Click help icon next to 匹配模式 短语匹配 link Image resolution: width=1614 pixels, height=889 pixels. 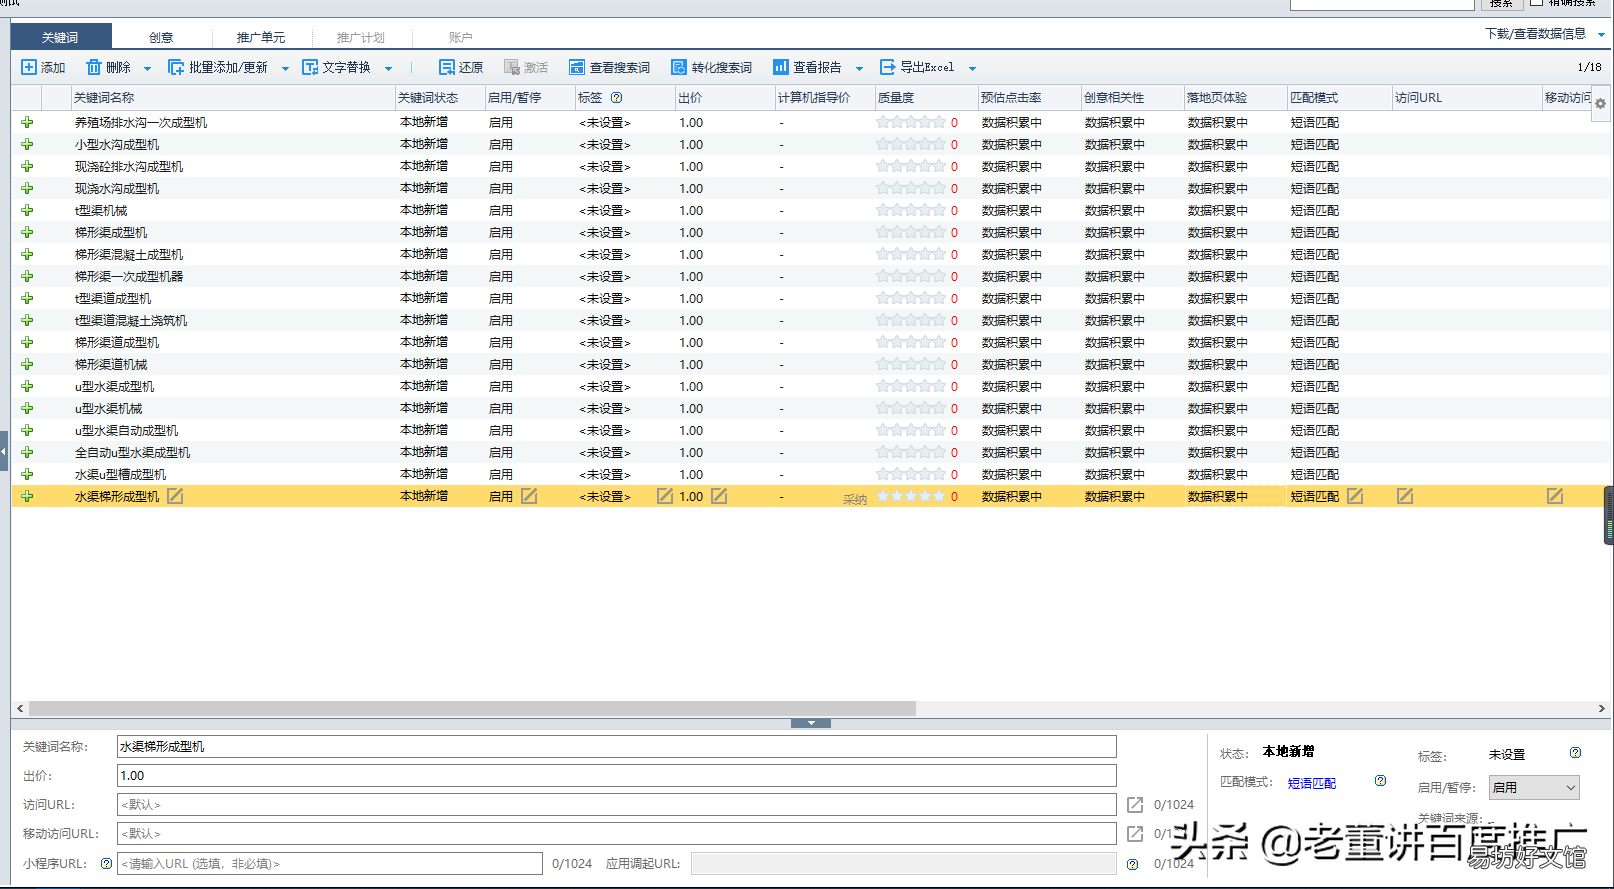pos(1380,781)
